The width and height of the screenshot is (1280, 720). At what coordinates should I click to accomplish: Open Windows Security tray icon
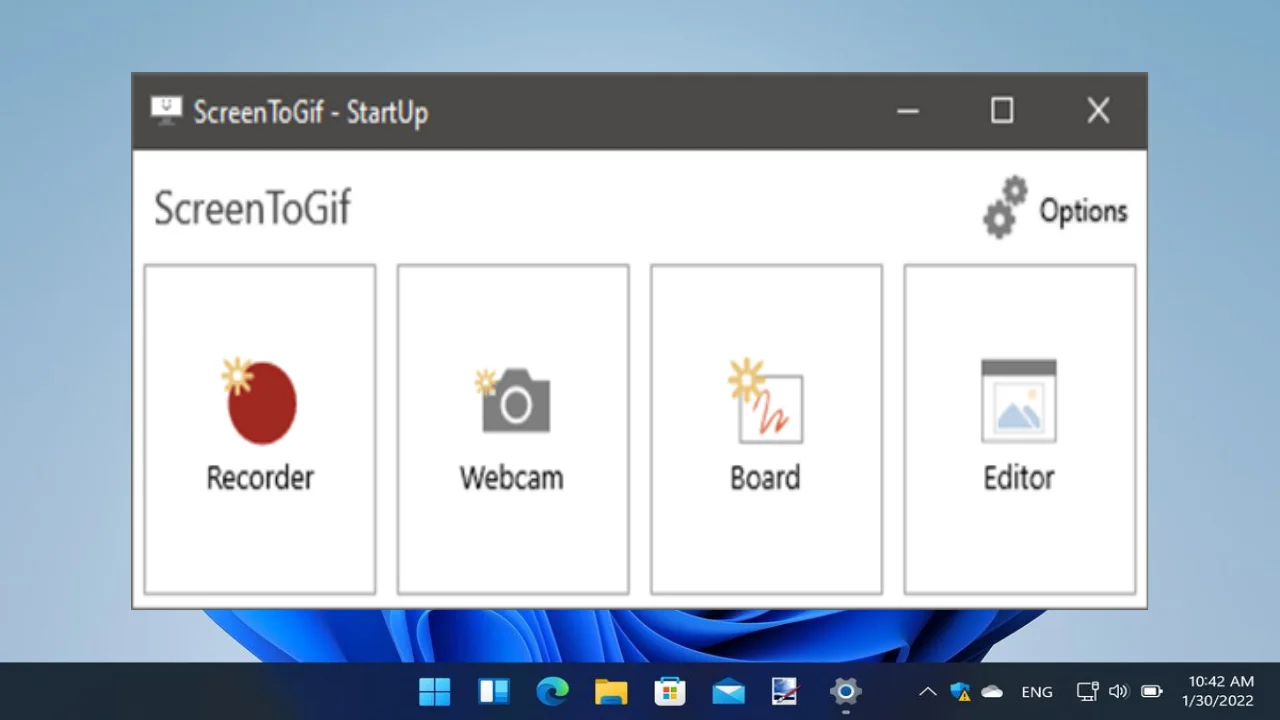[x=960, y=691]
